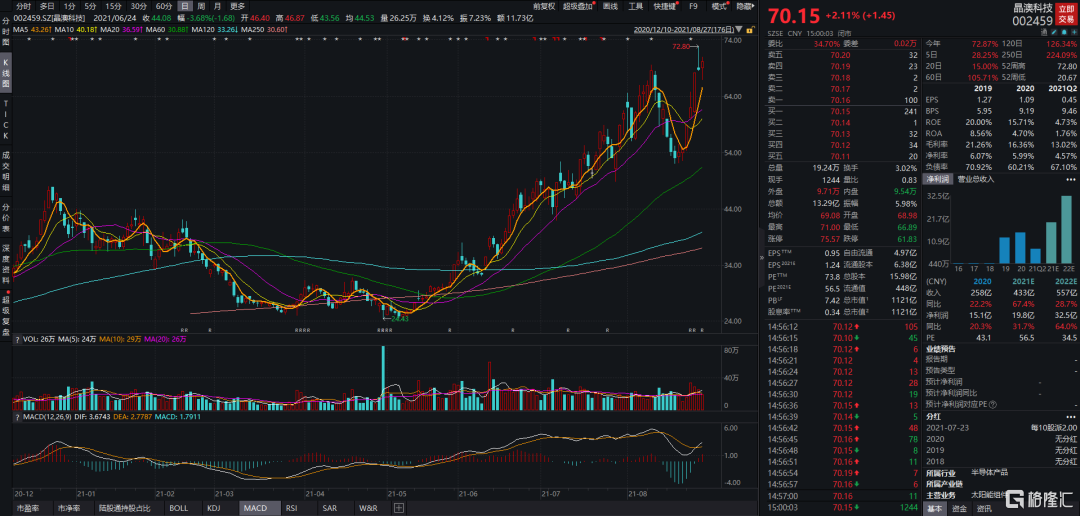Open the 画线 drawing tool

(x=610, y=6)
